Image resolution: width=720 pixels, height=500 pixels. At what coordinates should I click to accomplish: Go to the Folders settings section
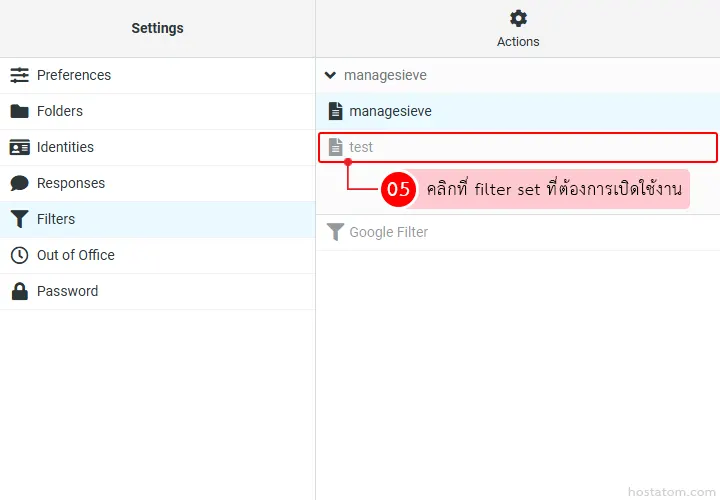tap(60, 111)
